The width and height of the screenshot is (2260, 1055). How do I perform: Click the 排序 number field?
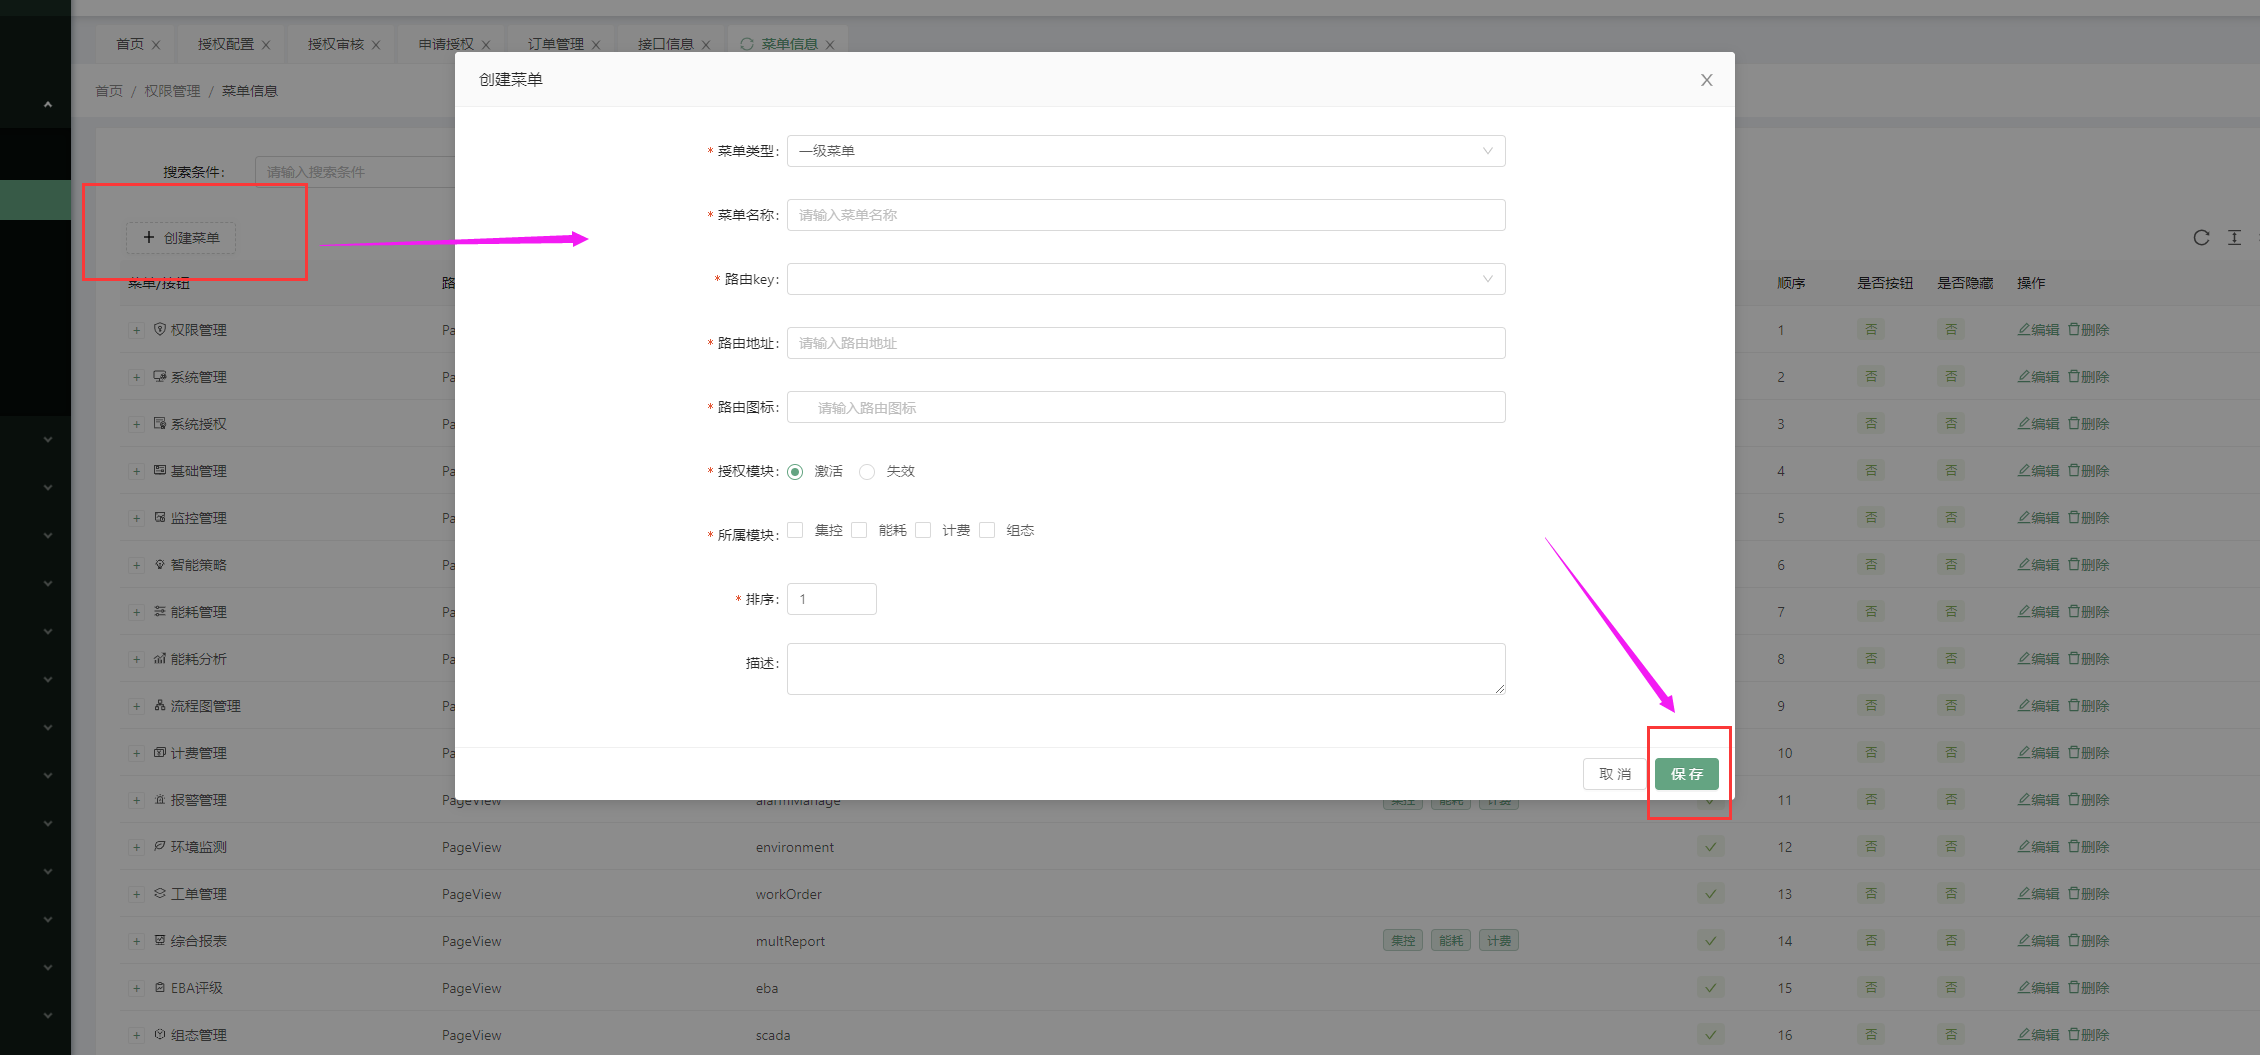(x=832, y=599)
